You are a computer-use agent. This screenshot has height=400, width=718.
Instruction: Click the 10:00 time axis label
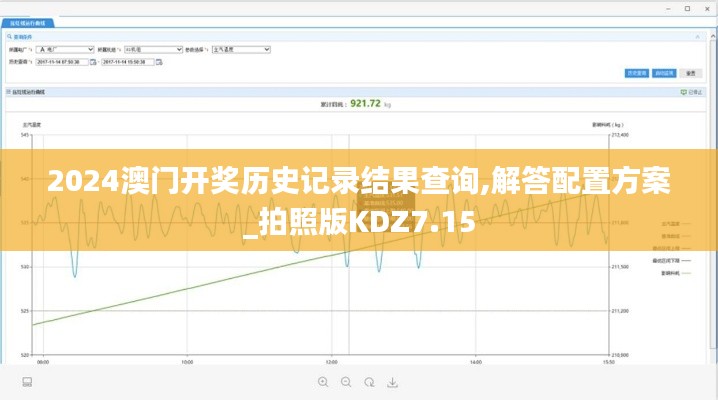(187, 362)
